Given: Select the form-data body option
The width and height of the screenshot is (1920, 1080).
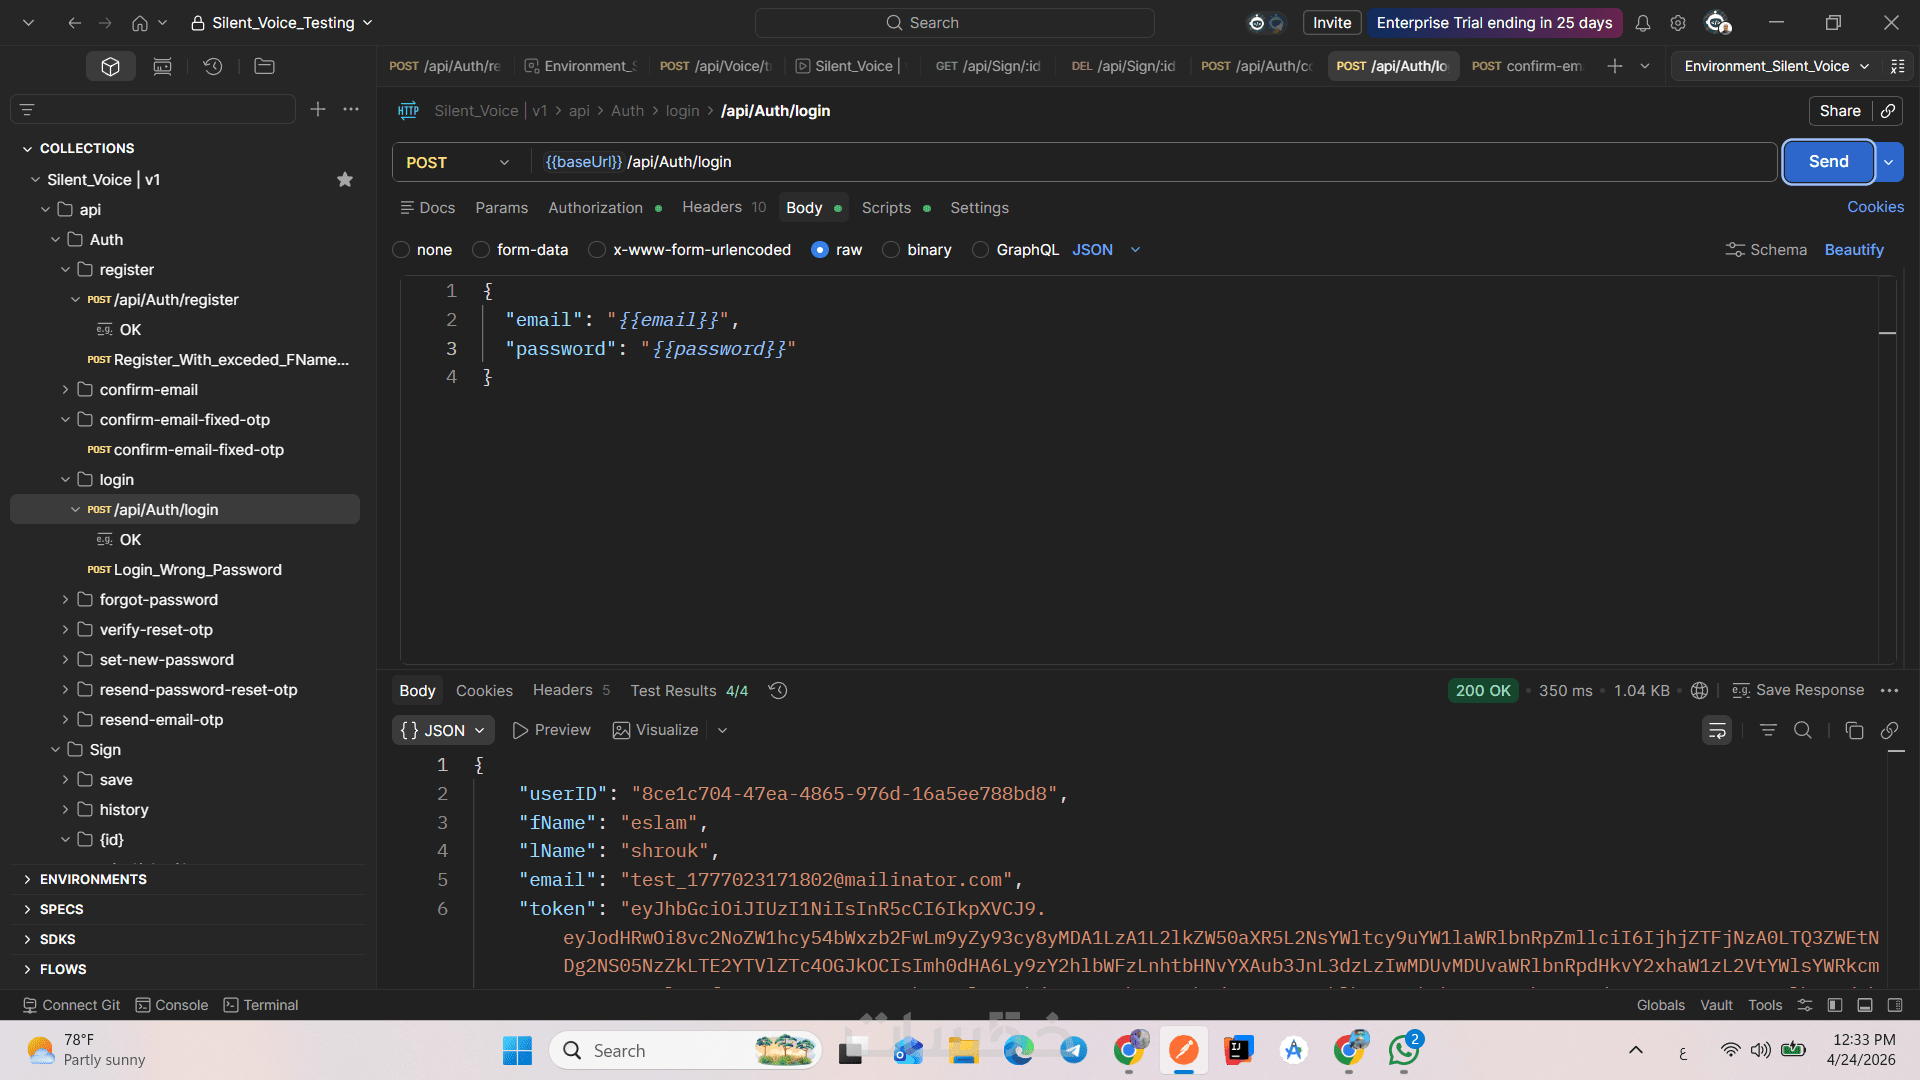Looking at the screenshot, I should point(481,250).
